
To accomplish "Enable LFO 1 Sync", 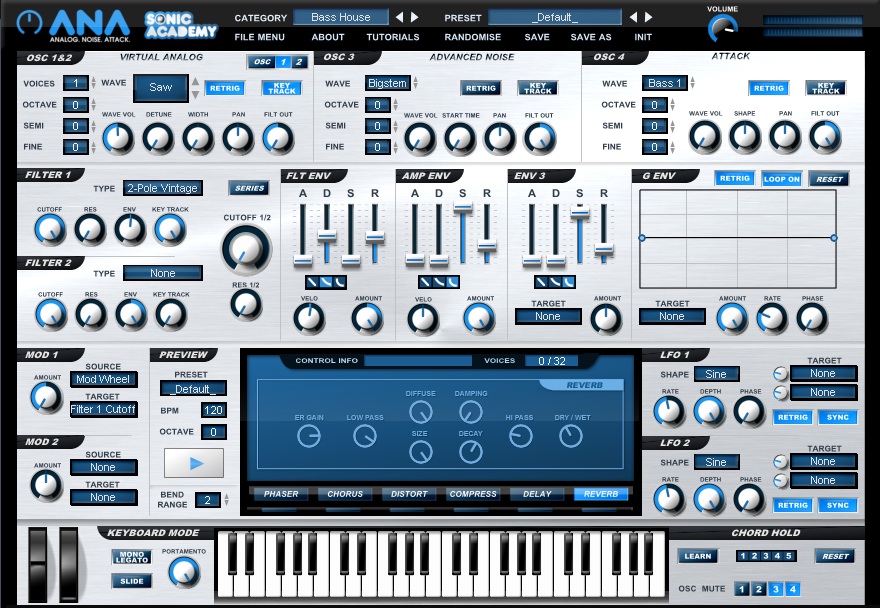I will (838, 417).
